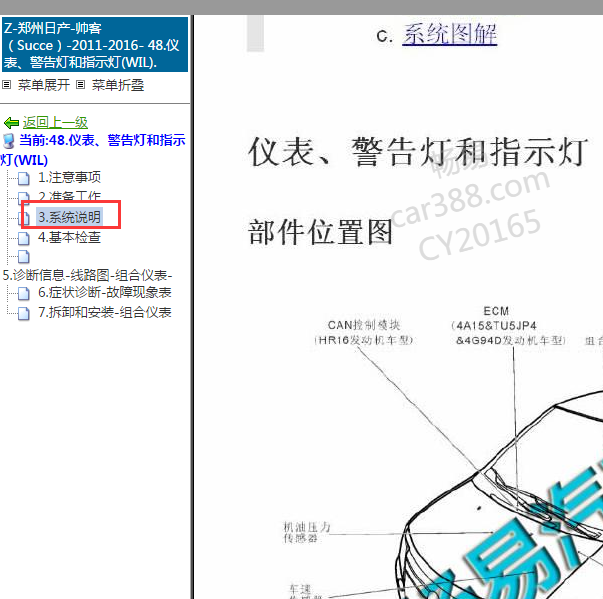This screenshot has width=603, height=599.
Task: Click page icon next to 6.症状诊断
Action: click(x=24, y=293)
